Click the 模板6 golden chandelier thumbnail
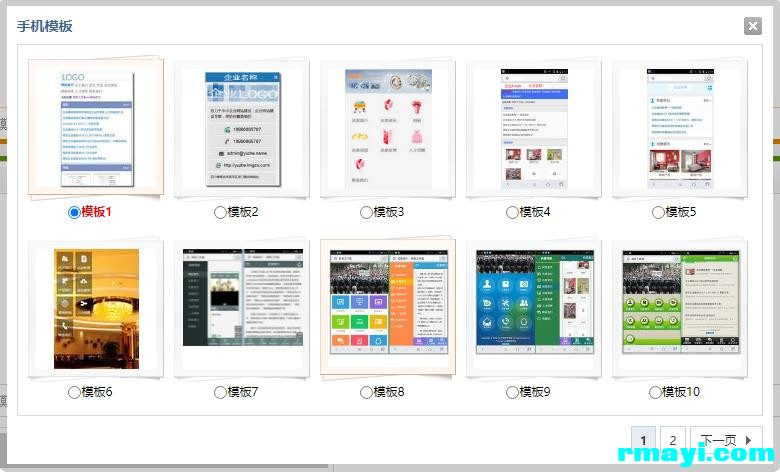 pos(97,309)
